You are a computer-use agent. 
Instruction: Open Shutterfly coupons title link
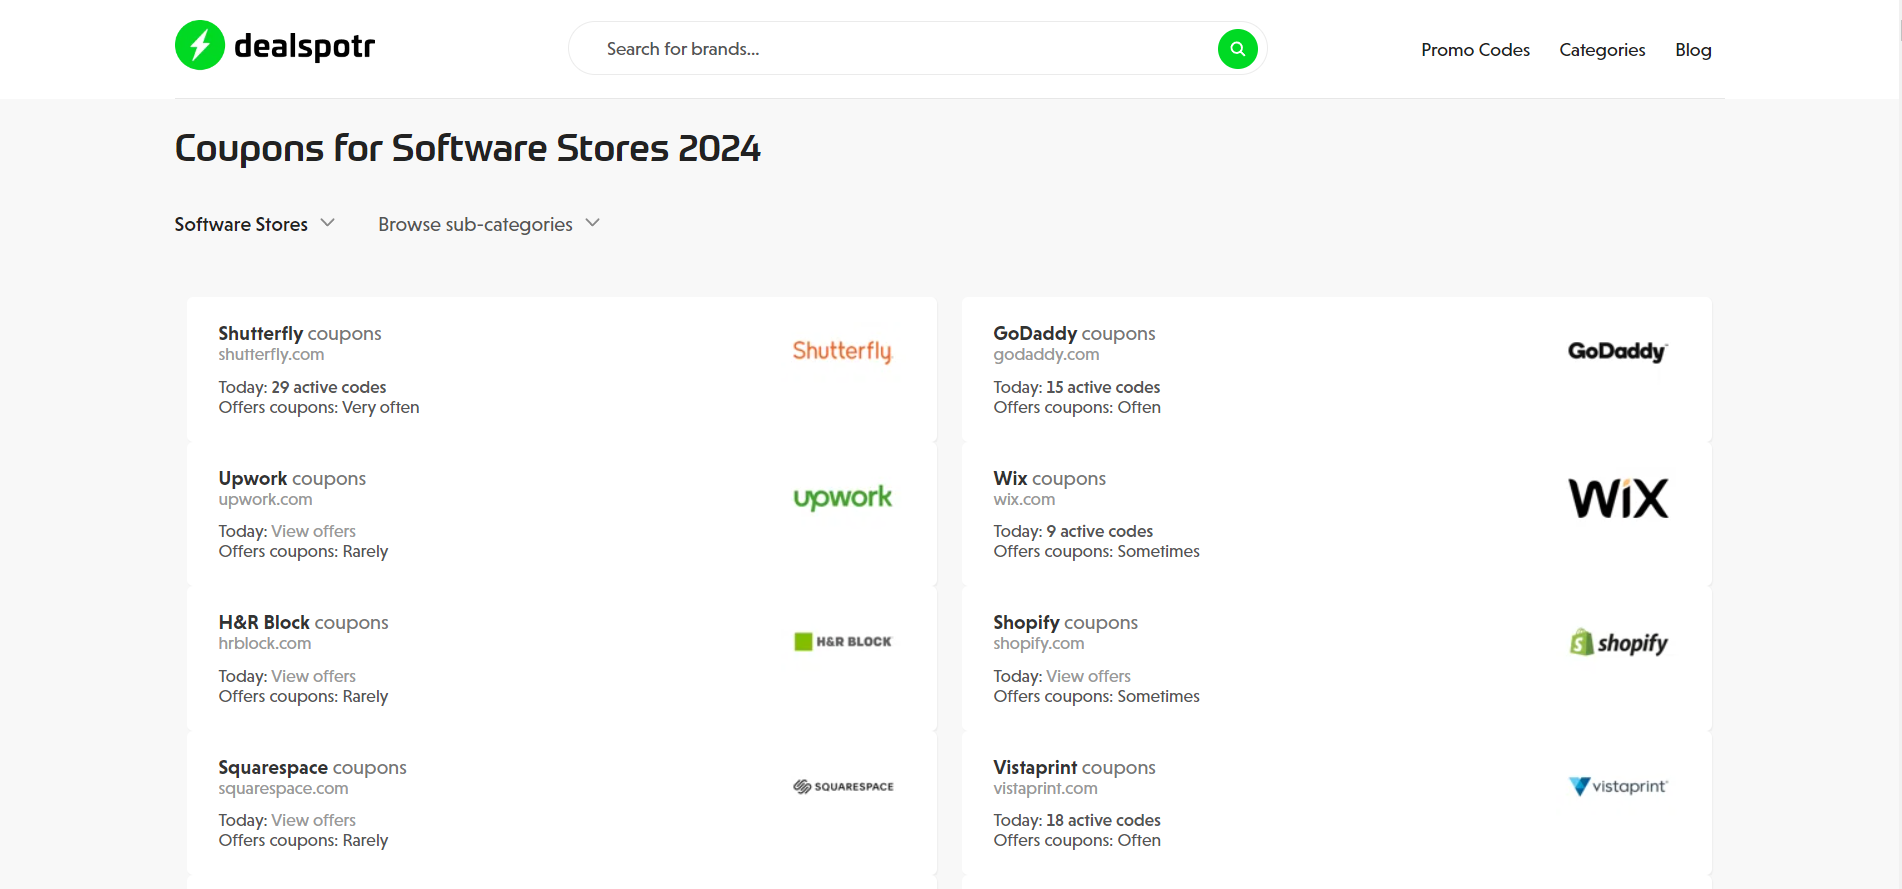point(300,333)
